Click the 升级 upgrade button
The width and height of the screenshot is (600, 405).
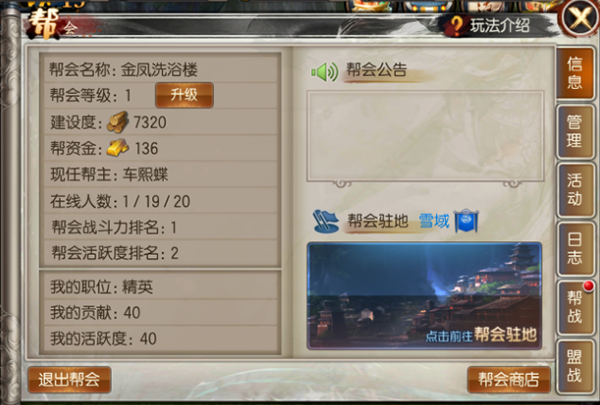click(184, 95)
